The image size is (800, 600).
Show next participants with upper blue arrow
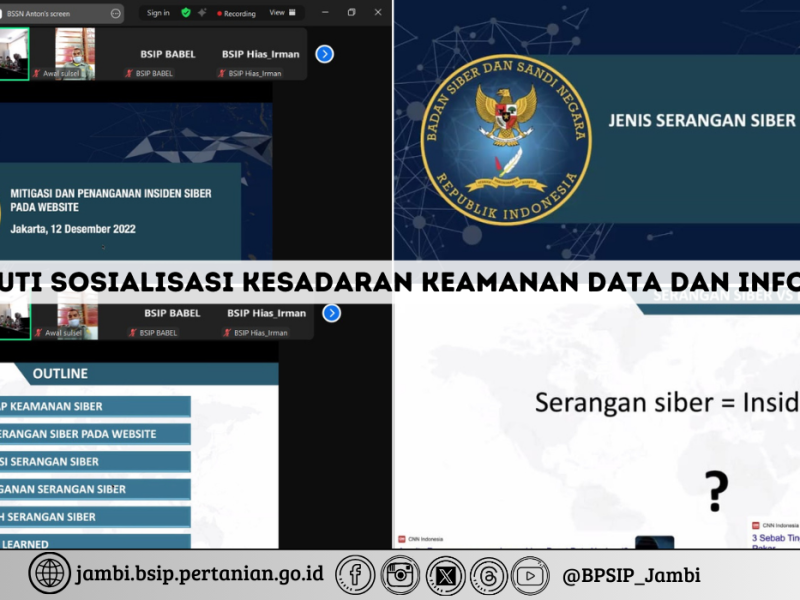pyautogui.click(x=324, y=54)
